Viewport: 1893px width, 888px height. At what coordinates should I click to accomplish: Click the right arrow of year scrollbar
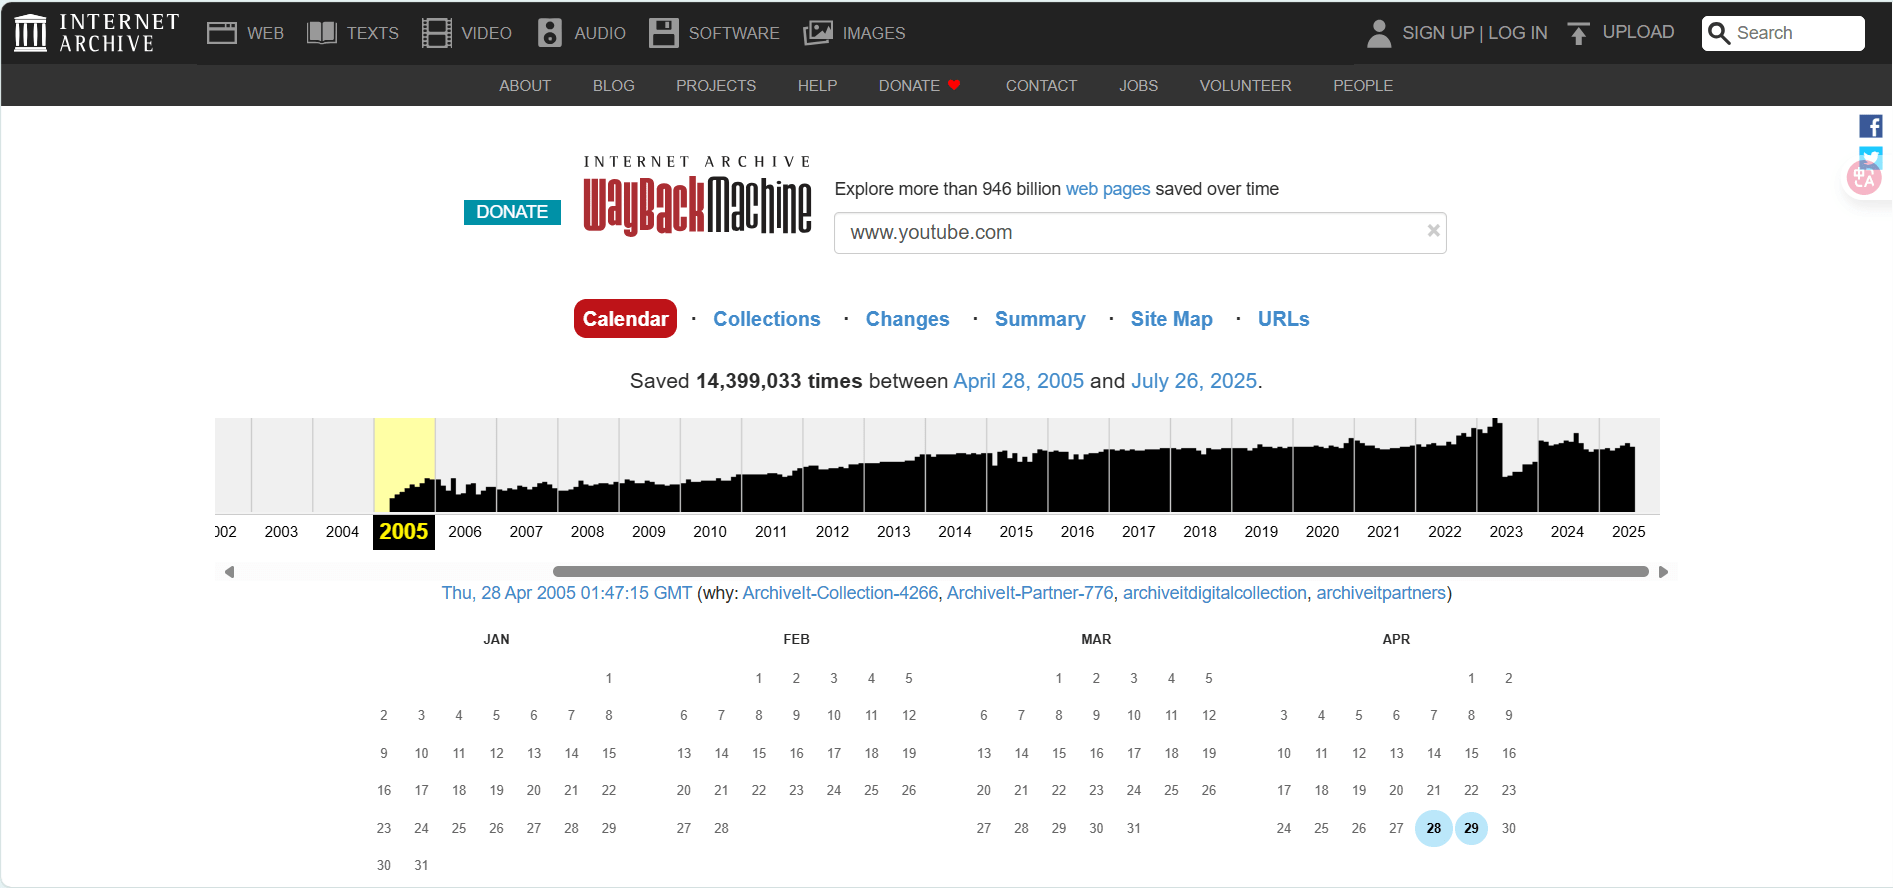1663,572
